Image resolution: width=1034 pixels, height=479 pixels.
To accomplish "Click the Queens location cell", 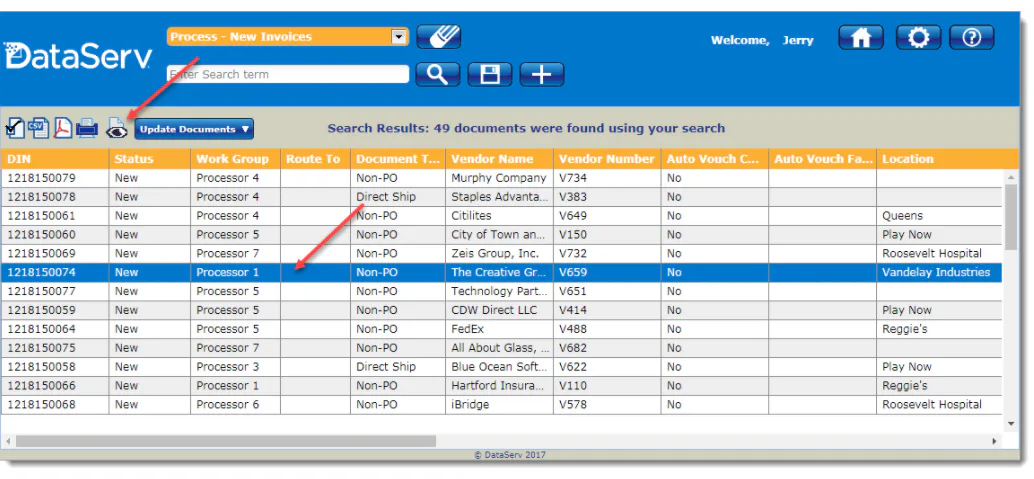I will (x=939, y=216).
